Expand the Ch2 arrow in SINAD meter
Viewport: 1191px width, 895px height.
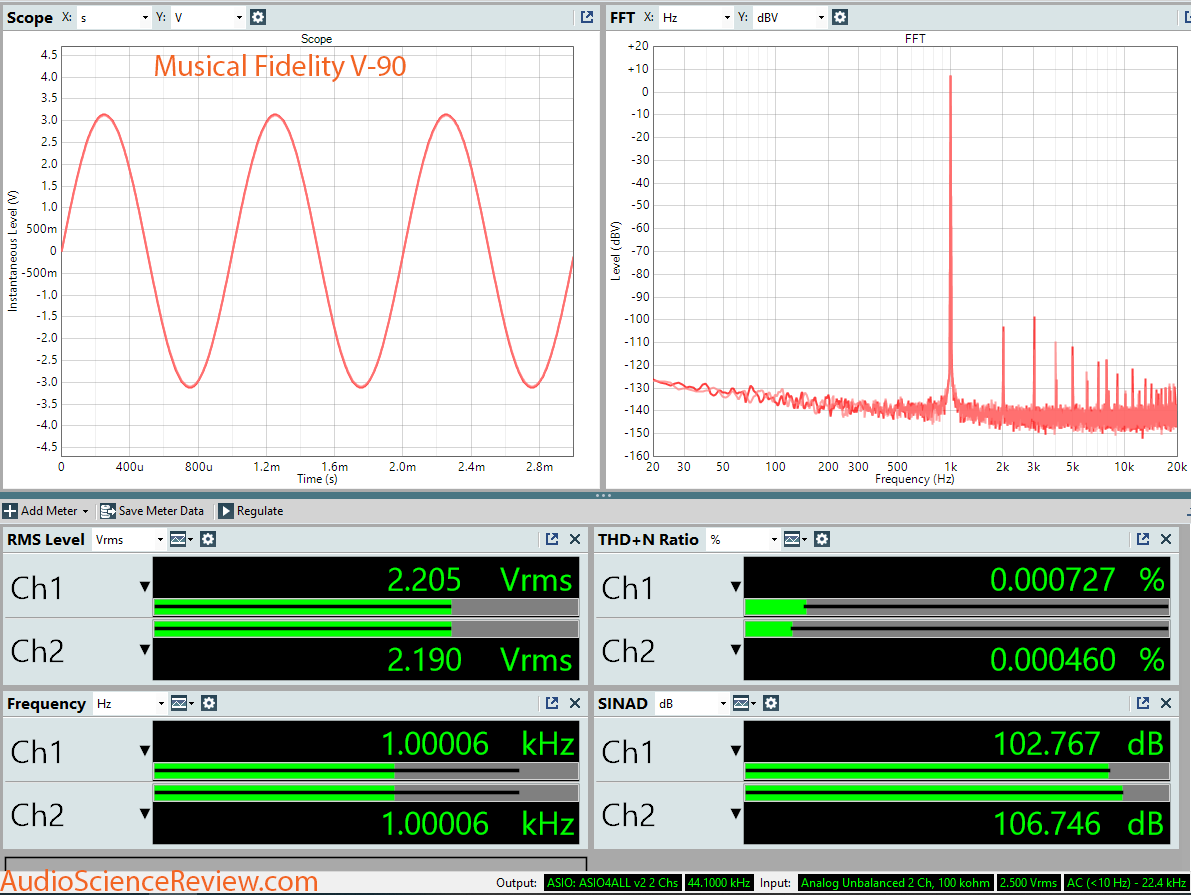(735, 814)
